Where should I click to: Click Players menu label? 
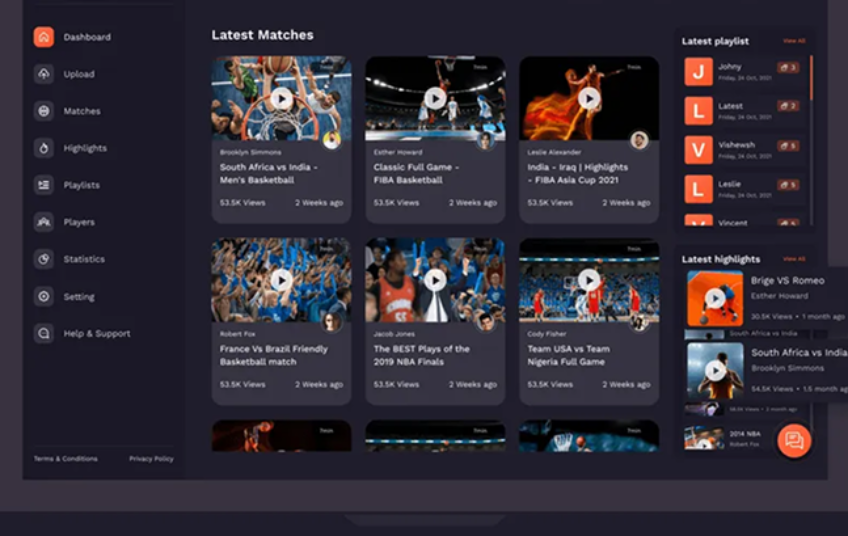[x=79, y=222]
